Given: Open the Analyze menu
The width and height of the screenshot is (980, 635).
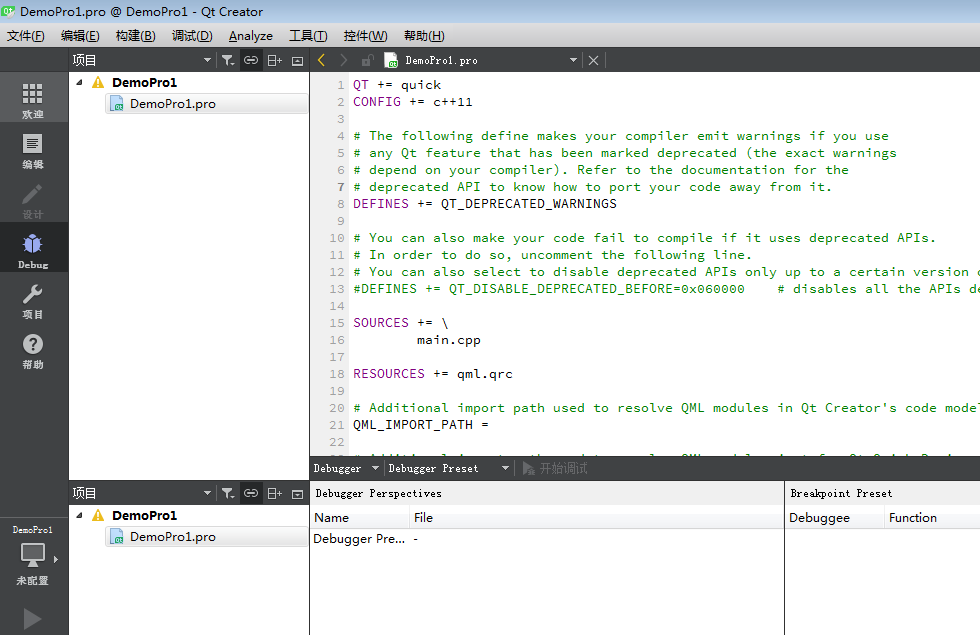Looking at the screenshot, I should point(250,36).
